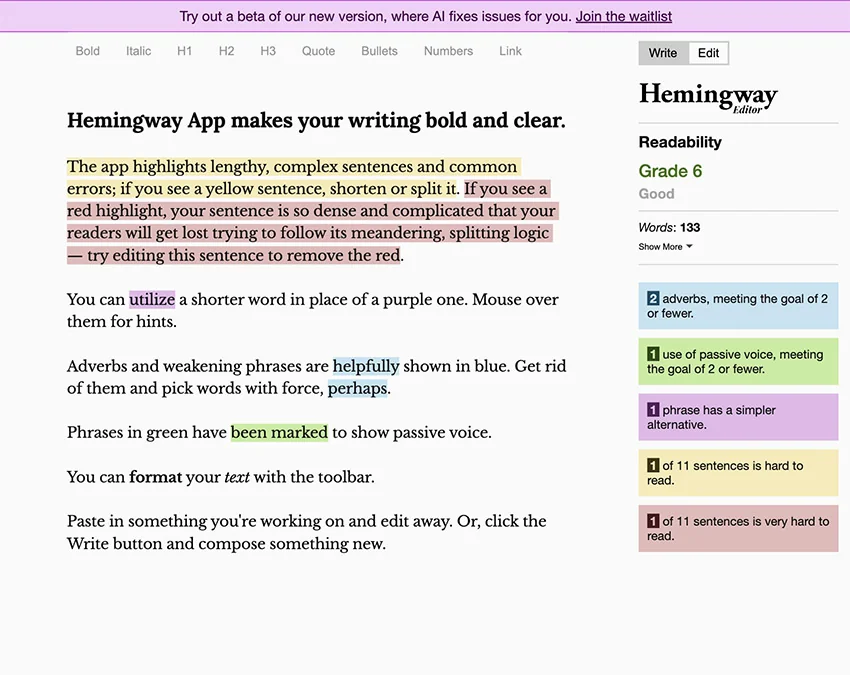
Task: Create a Numbers list
Action: [448, 51]
